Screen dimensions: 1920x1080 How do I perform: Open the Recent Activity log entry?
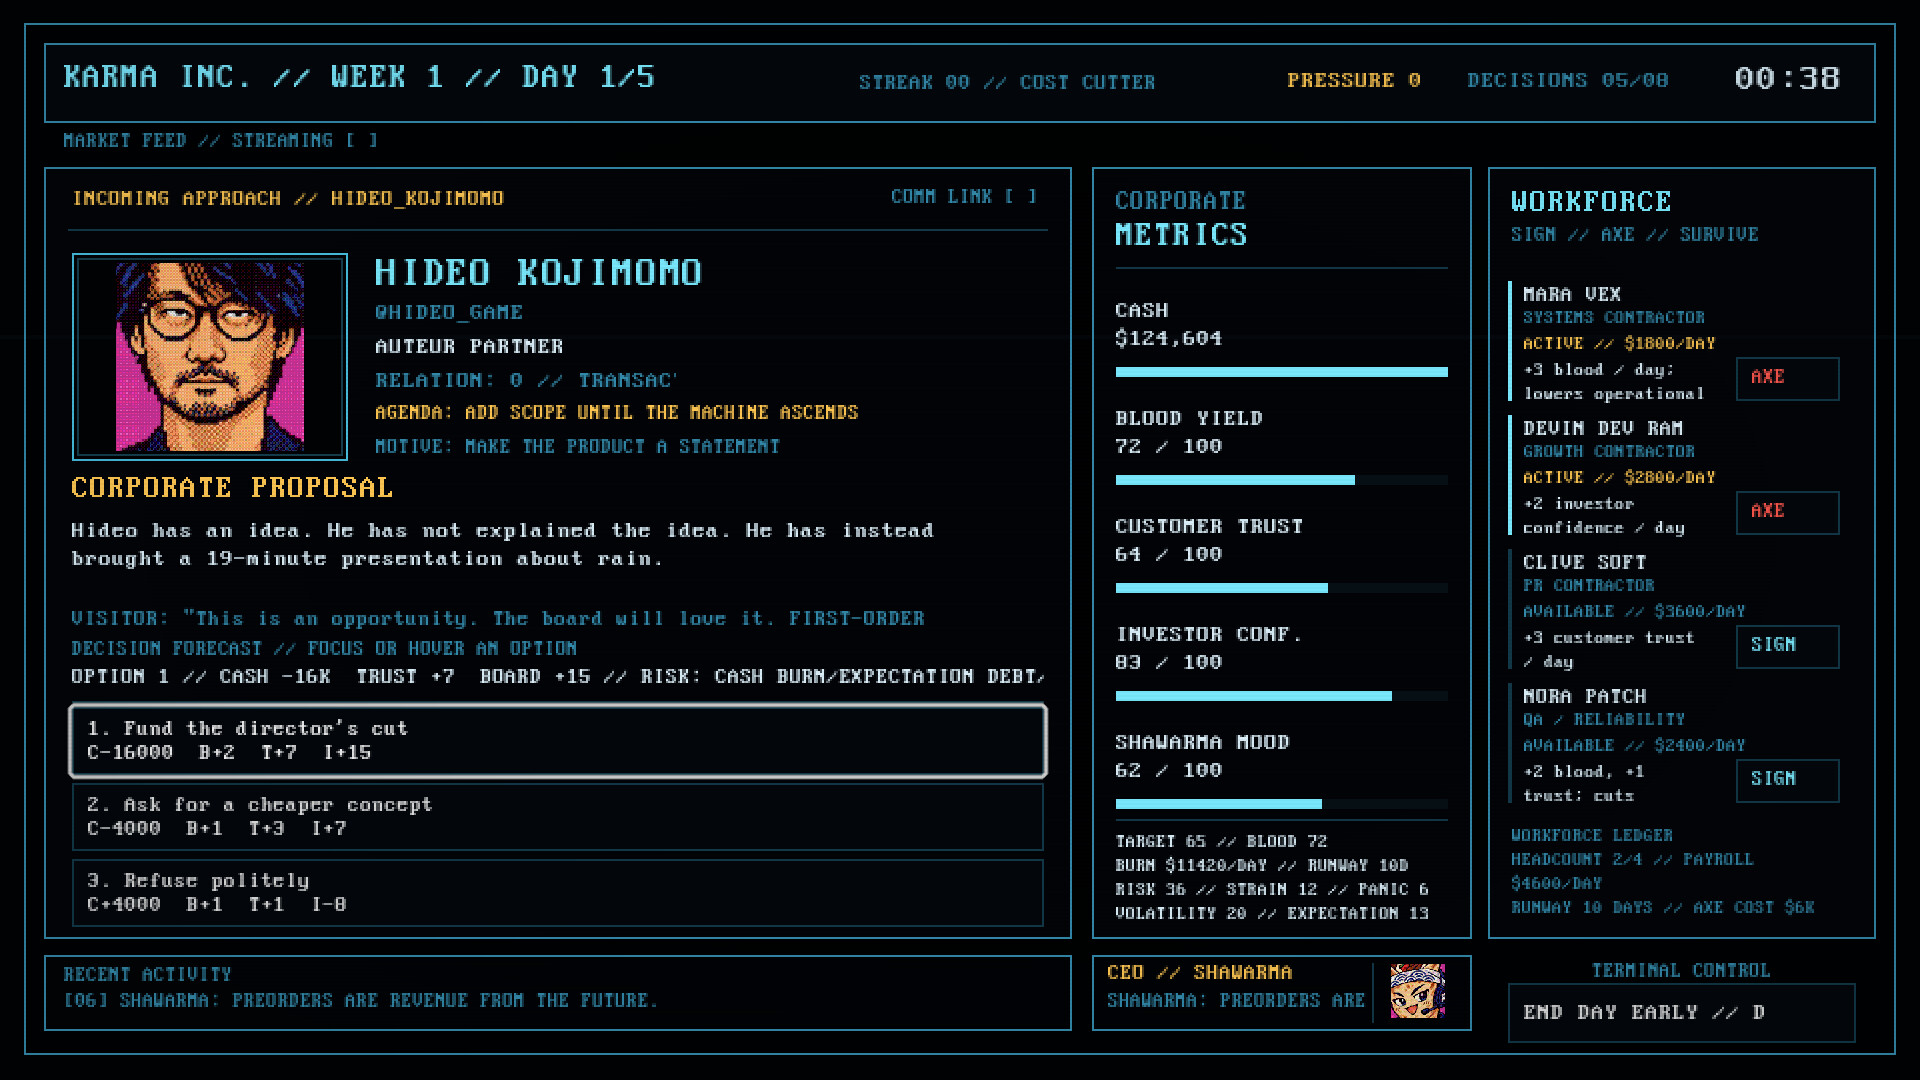pos(361,1001)
